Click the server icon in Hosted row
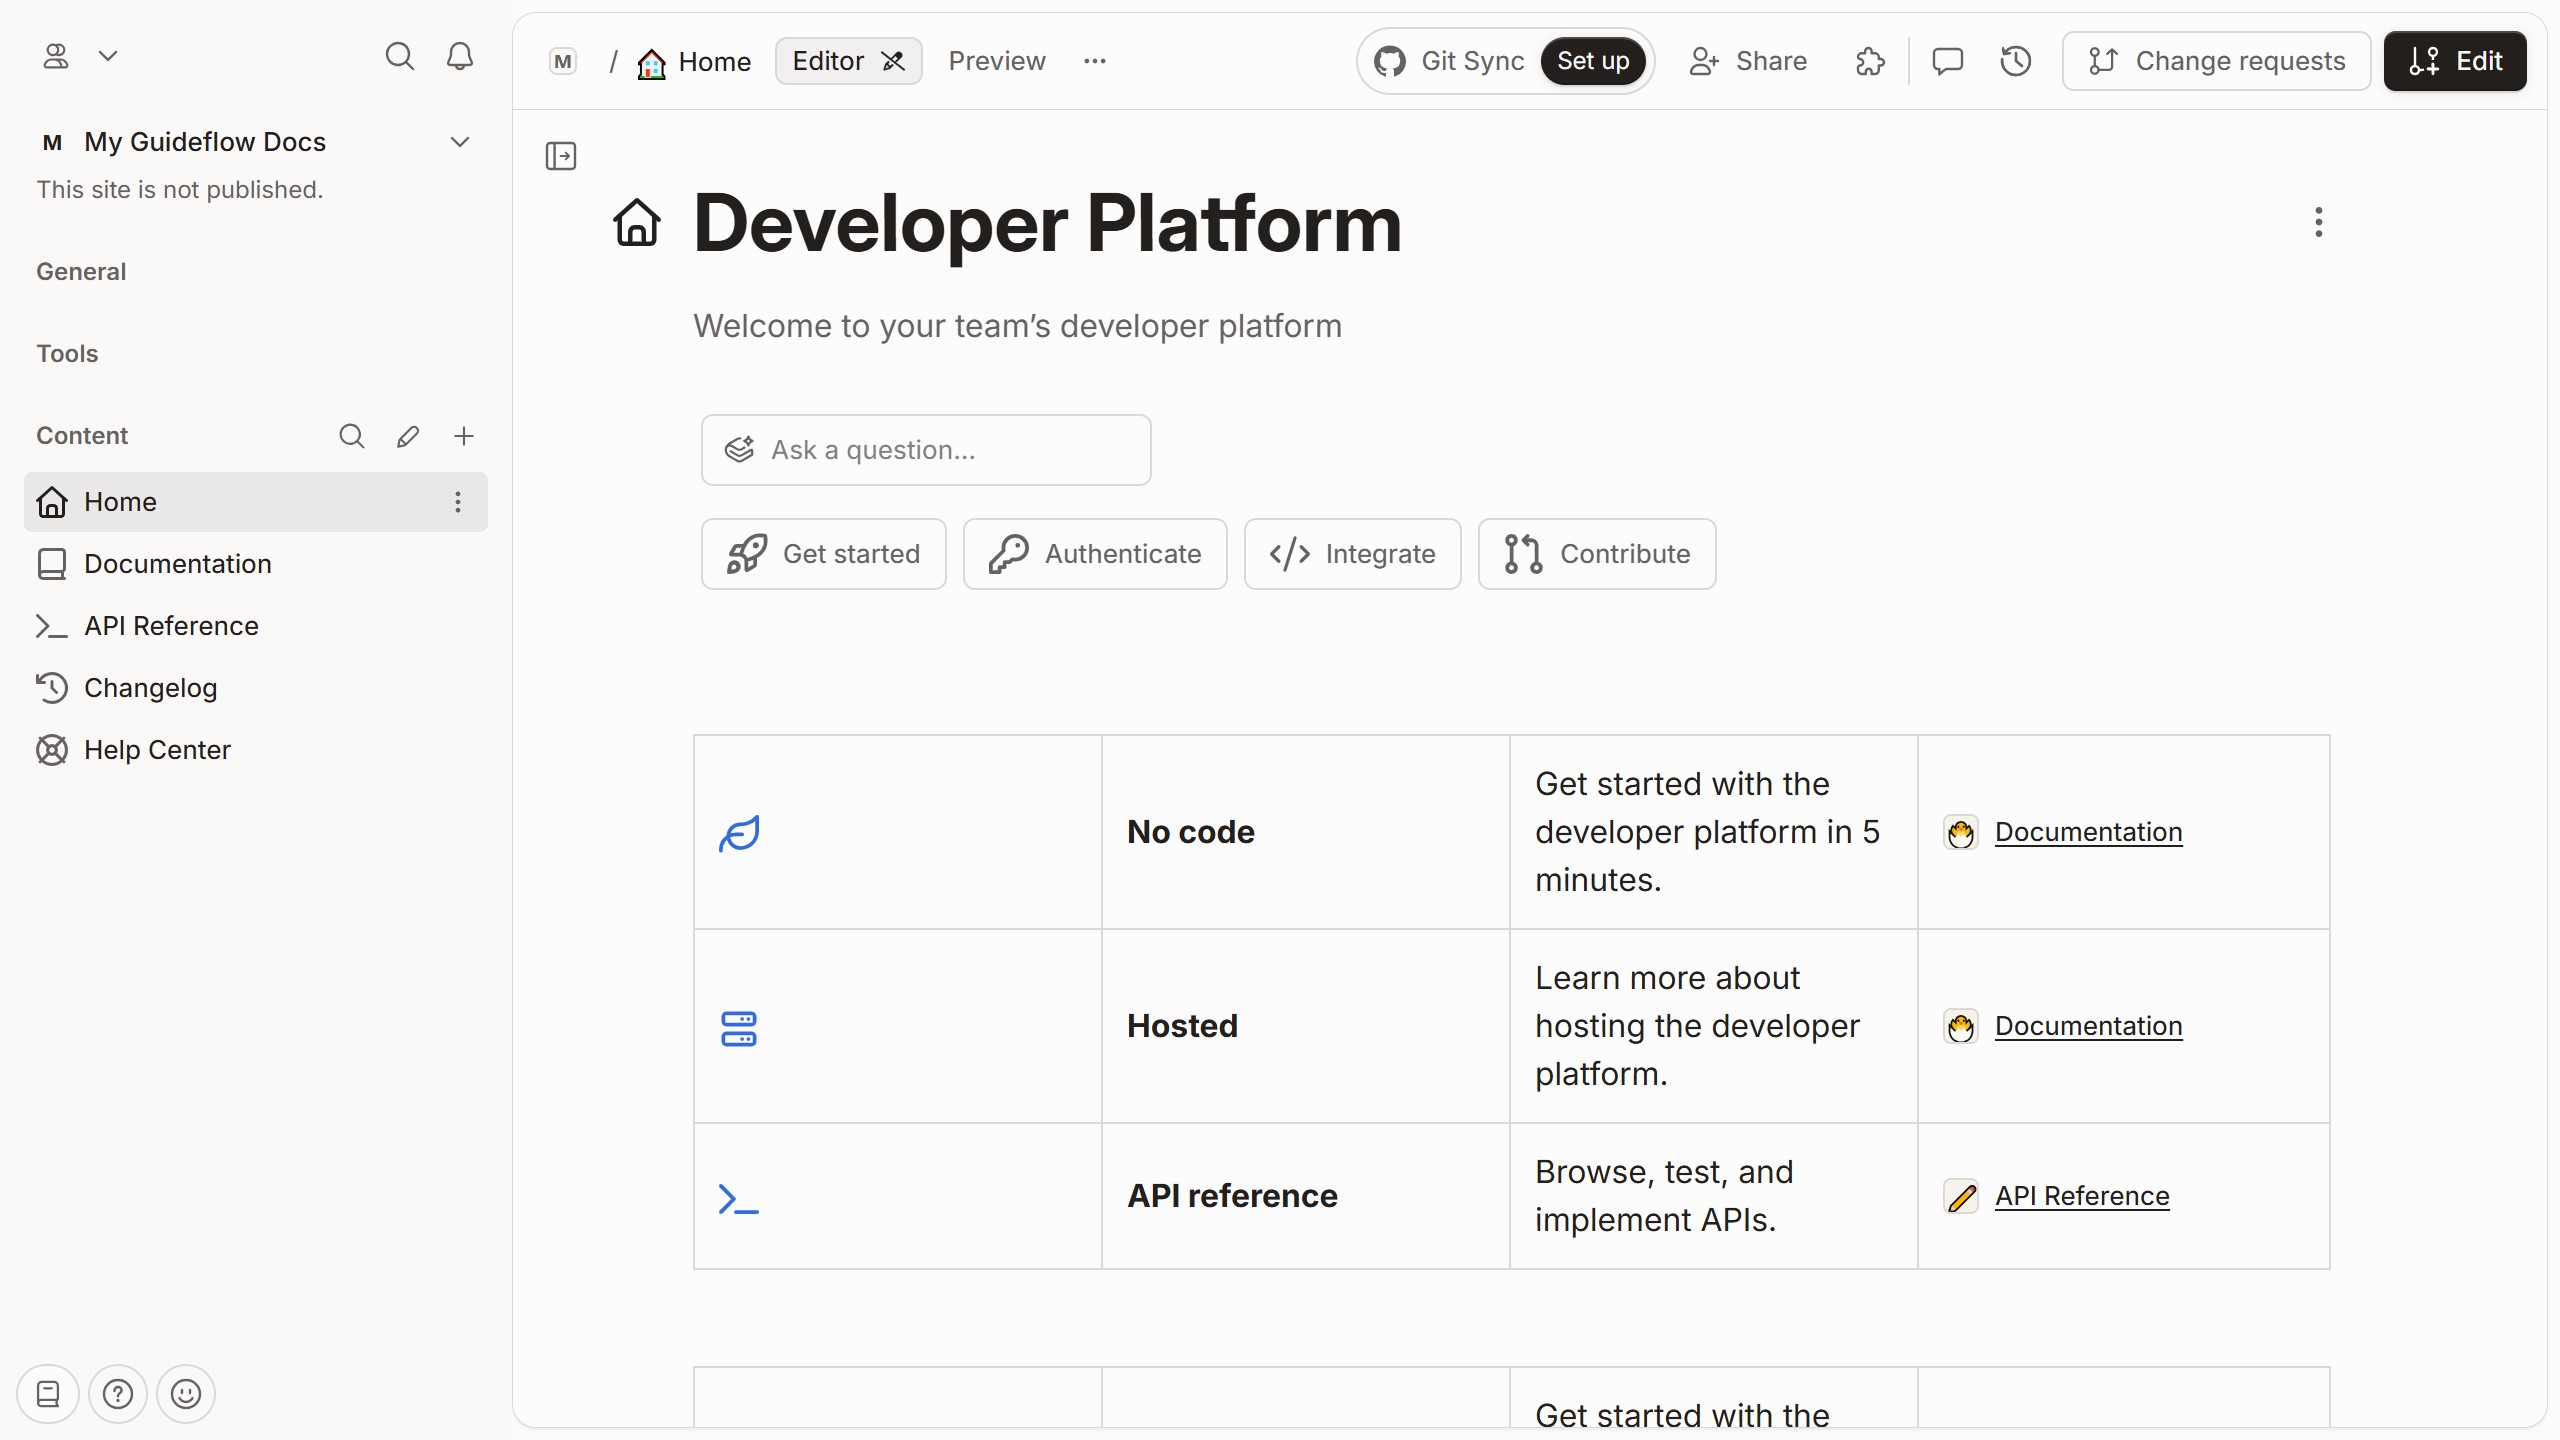Image resolution: width=2560 pixels, height=1440 pixels. coord(739,1028)
